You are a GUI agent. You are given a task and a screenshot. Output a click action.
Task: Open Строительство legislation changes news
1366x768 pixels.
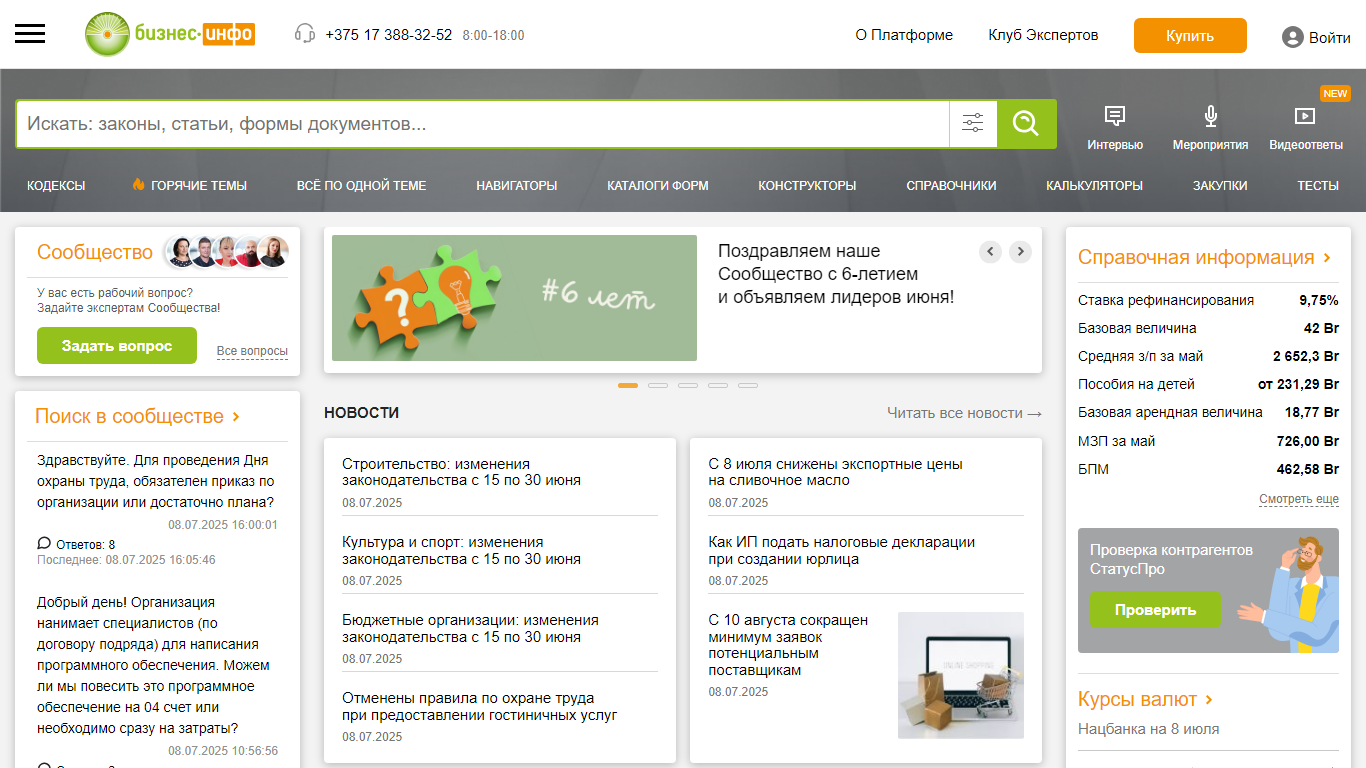point(461,472)
